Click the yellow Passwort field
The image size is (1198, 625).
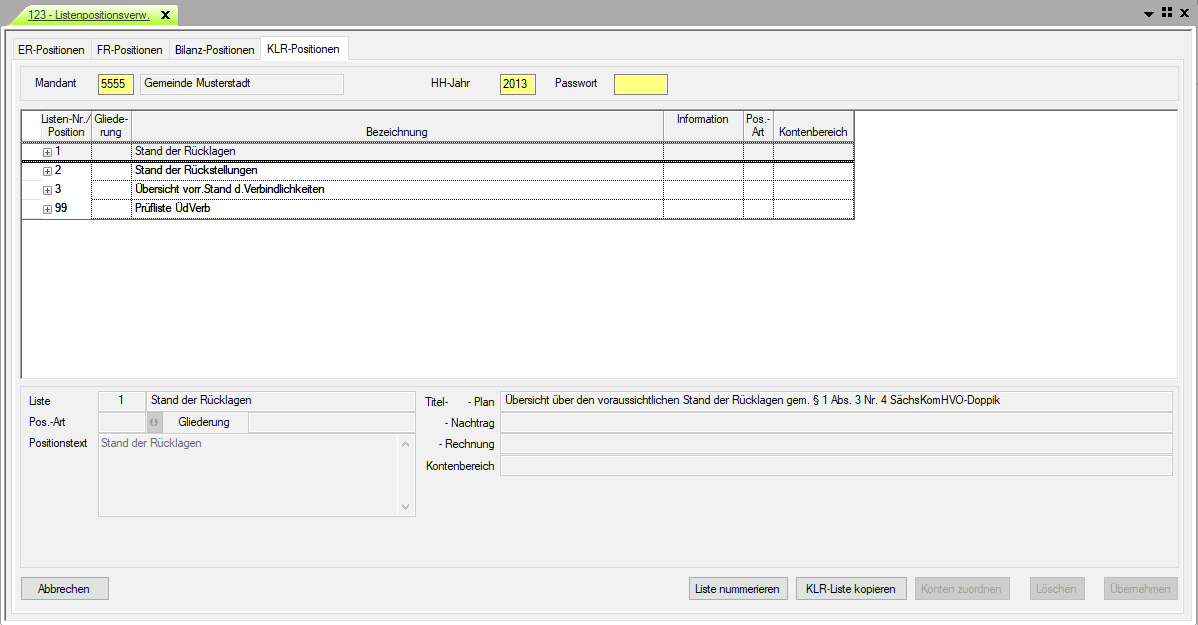click(x=640, y=84)
